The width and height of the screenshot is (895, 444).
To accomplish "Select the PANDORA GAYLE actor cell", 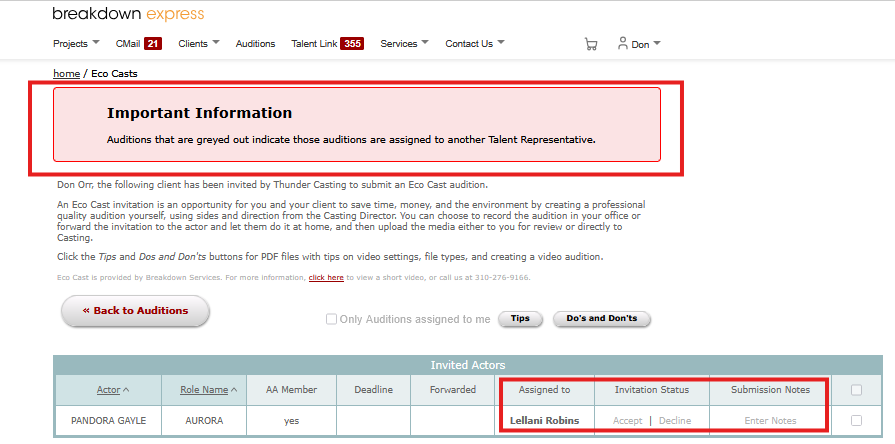I will tap(108, 421).
